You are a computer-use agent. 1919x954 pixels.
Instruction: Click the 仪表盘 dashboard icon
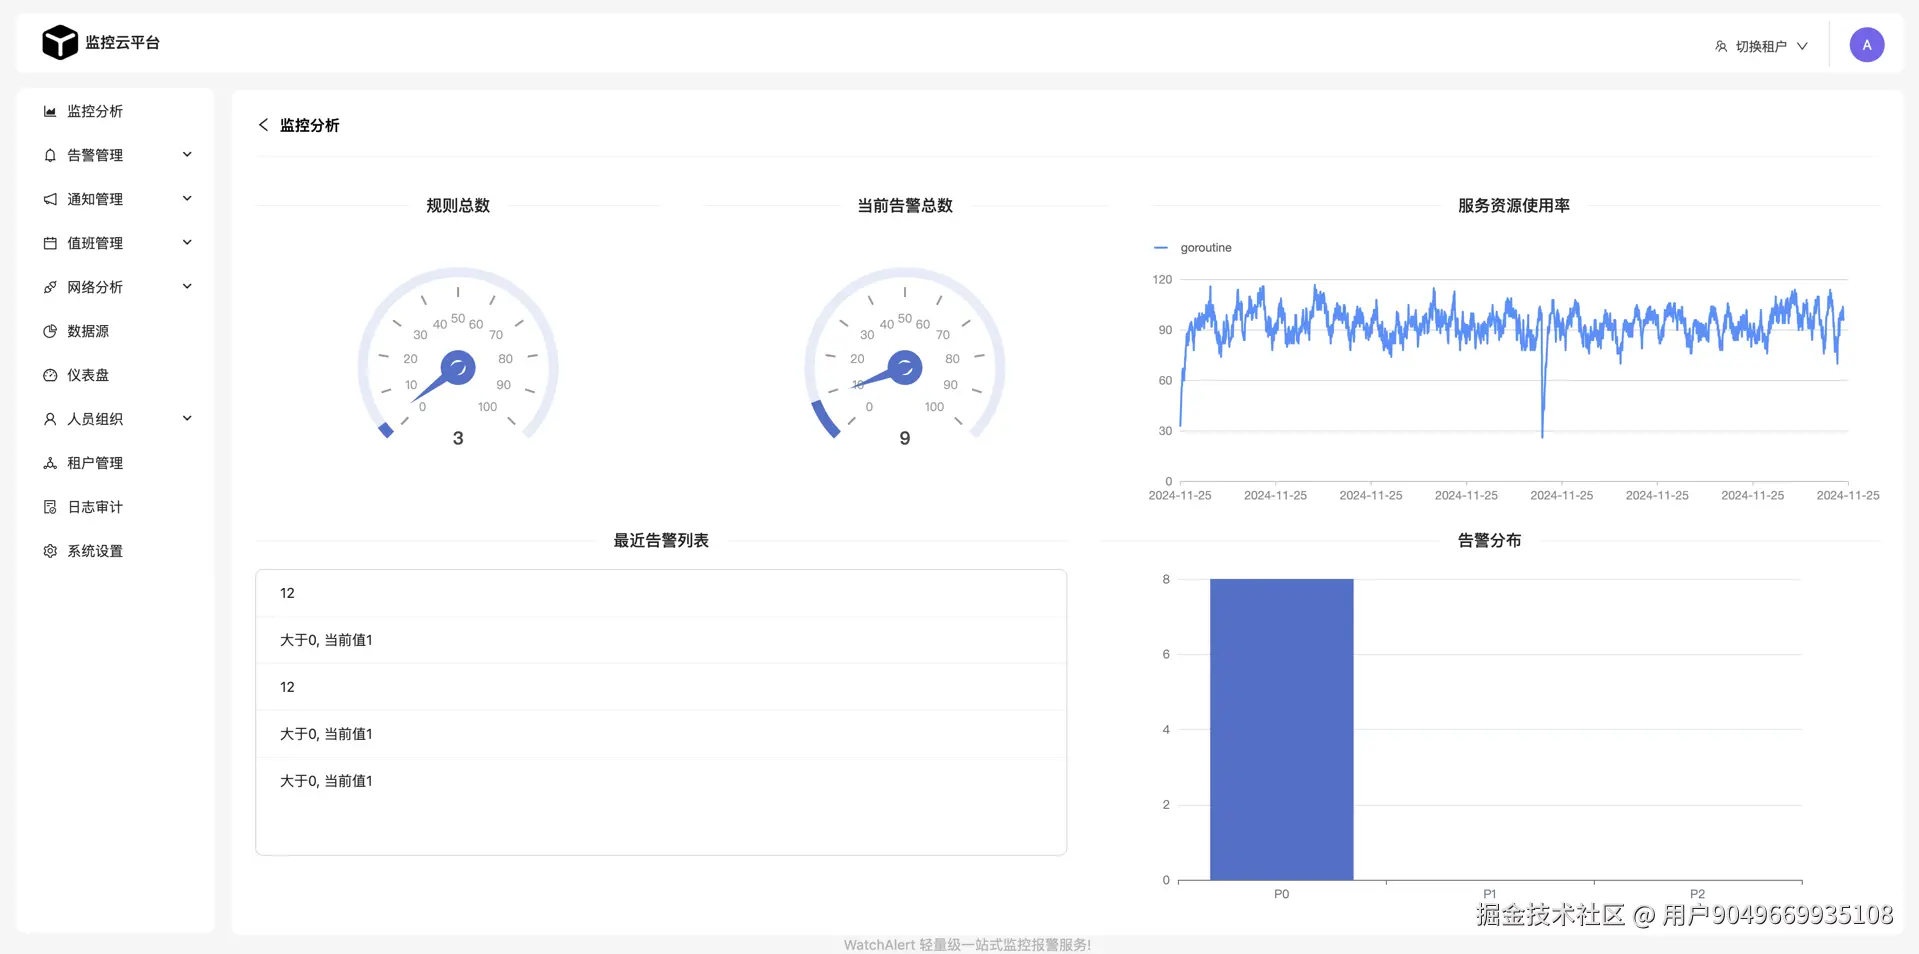click(x=50, y=375)
